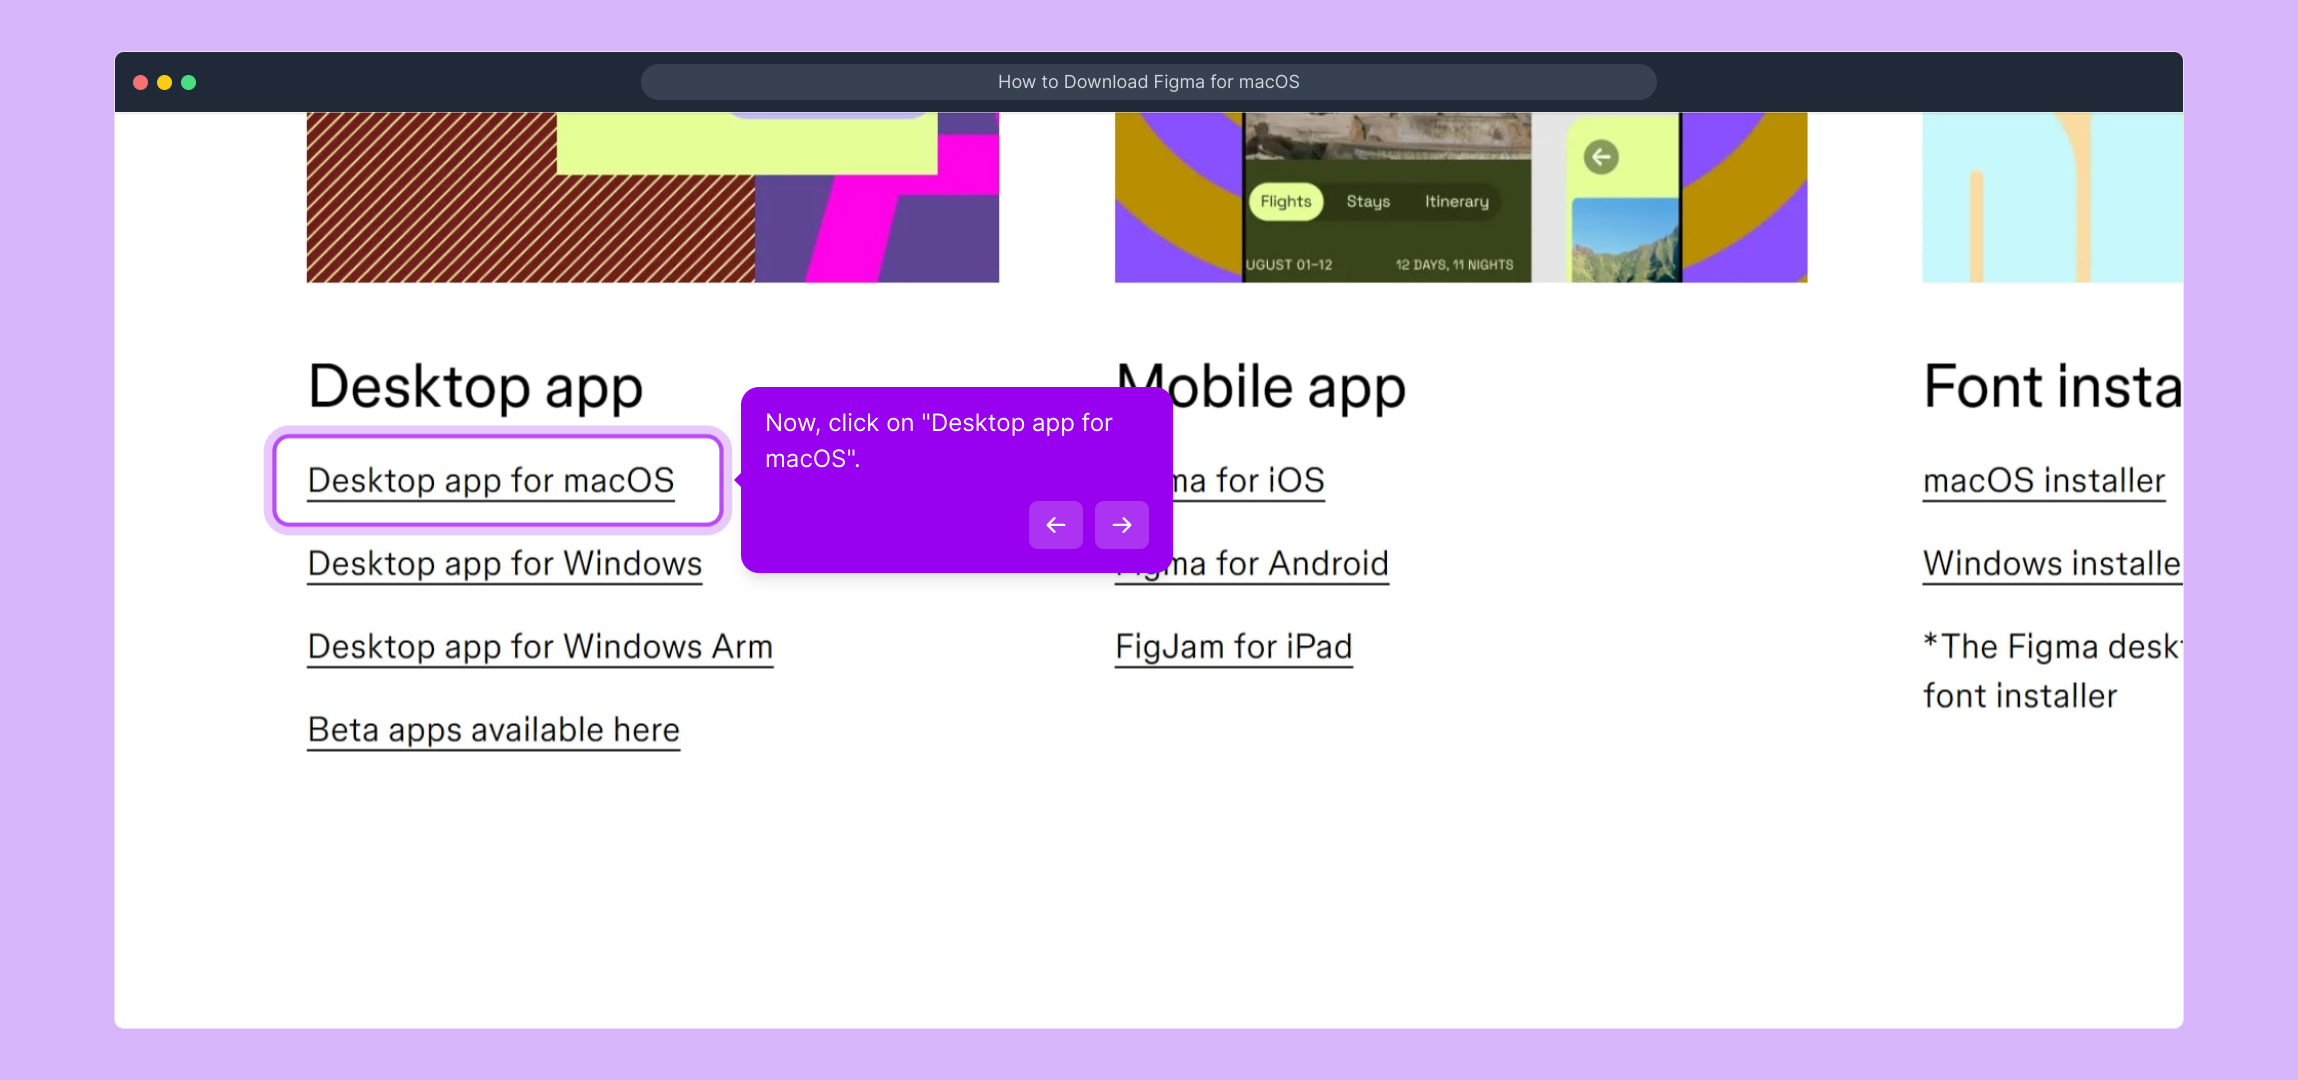The width and height of the screenshot is (2298, 1080).
Task: Click the tooltip's previous arrow button
Action: click(1055, 525)
